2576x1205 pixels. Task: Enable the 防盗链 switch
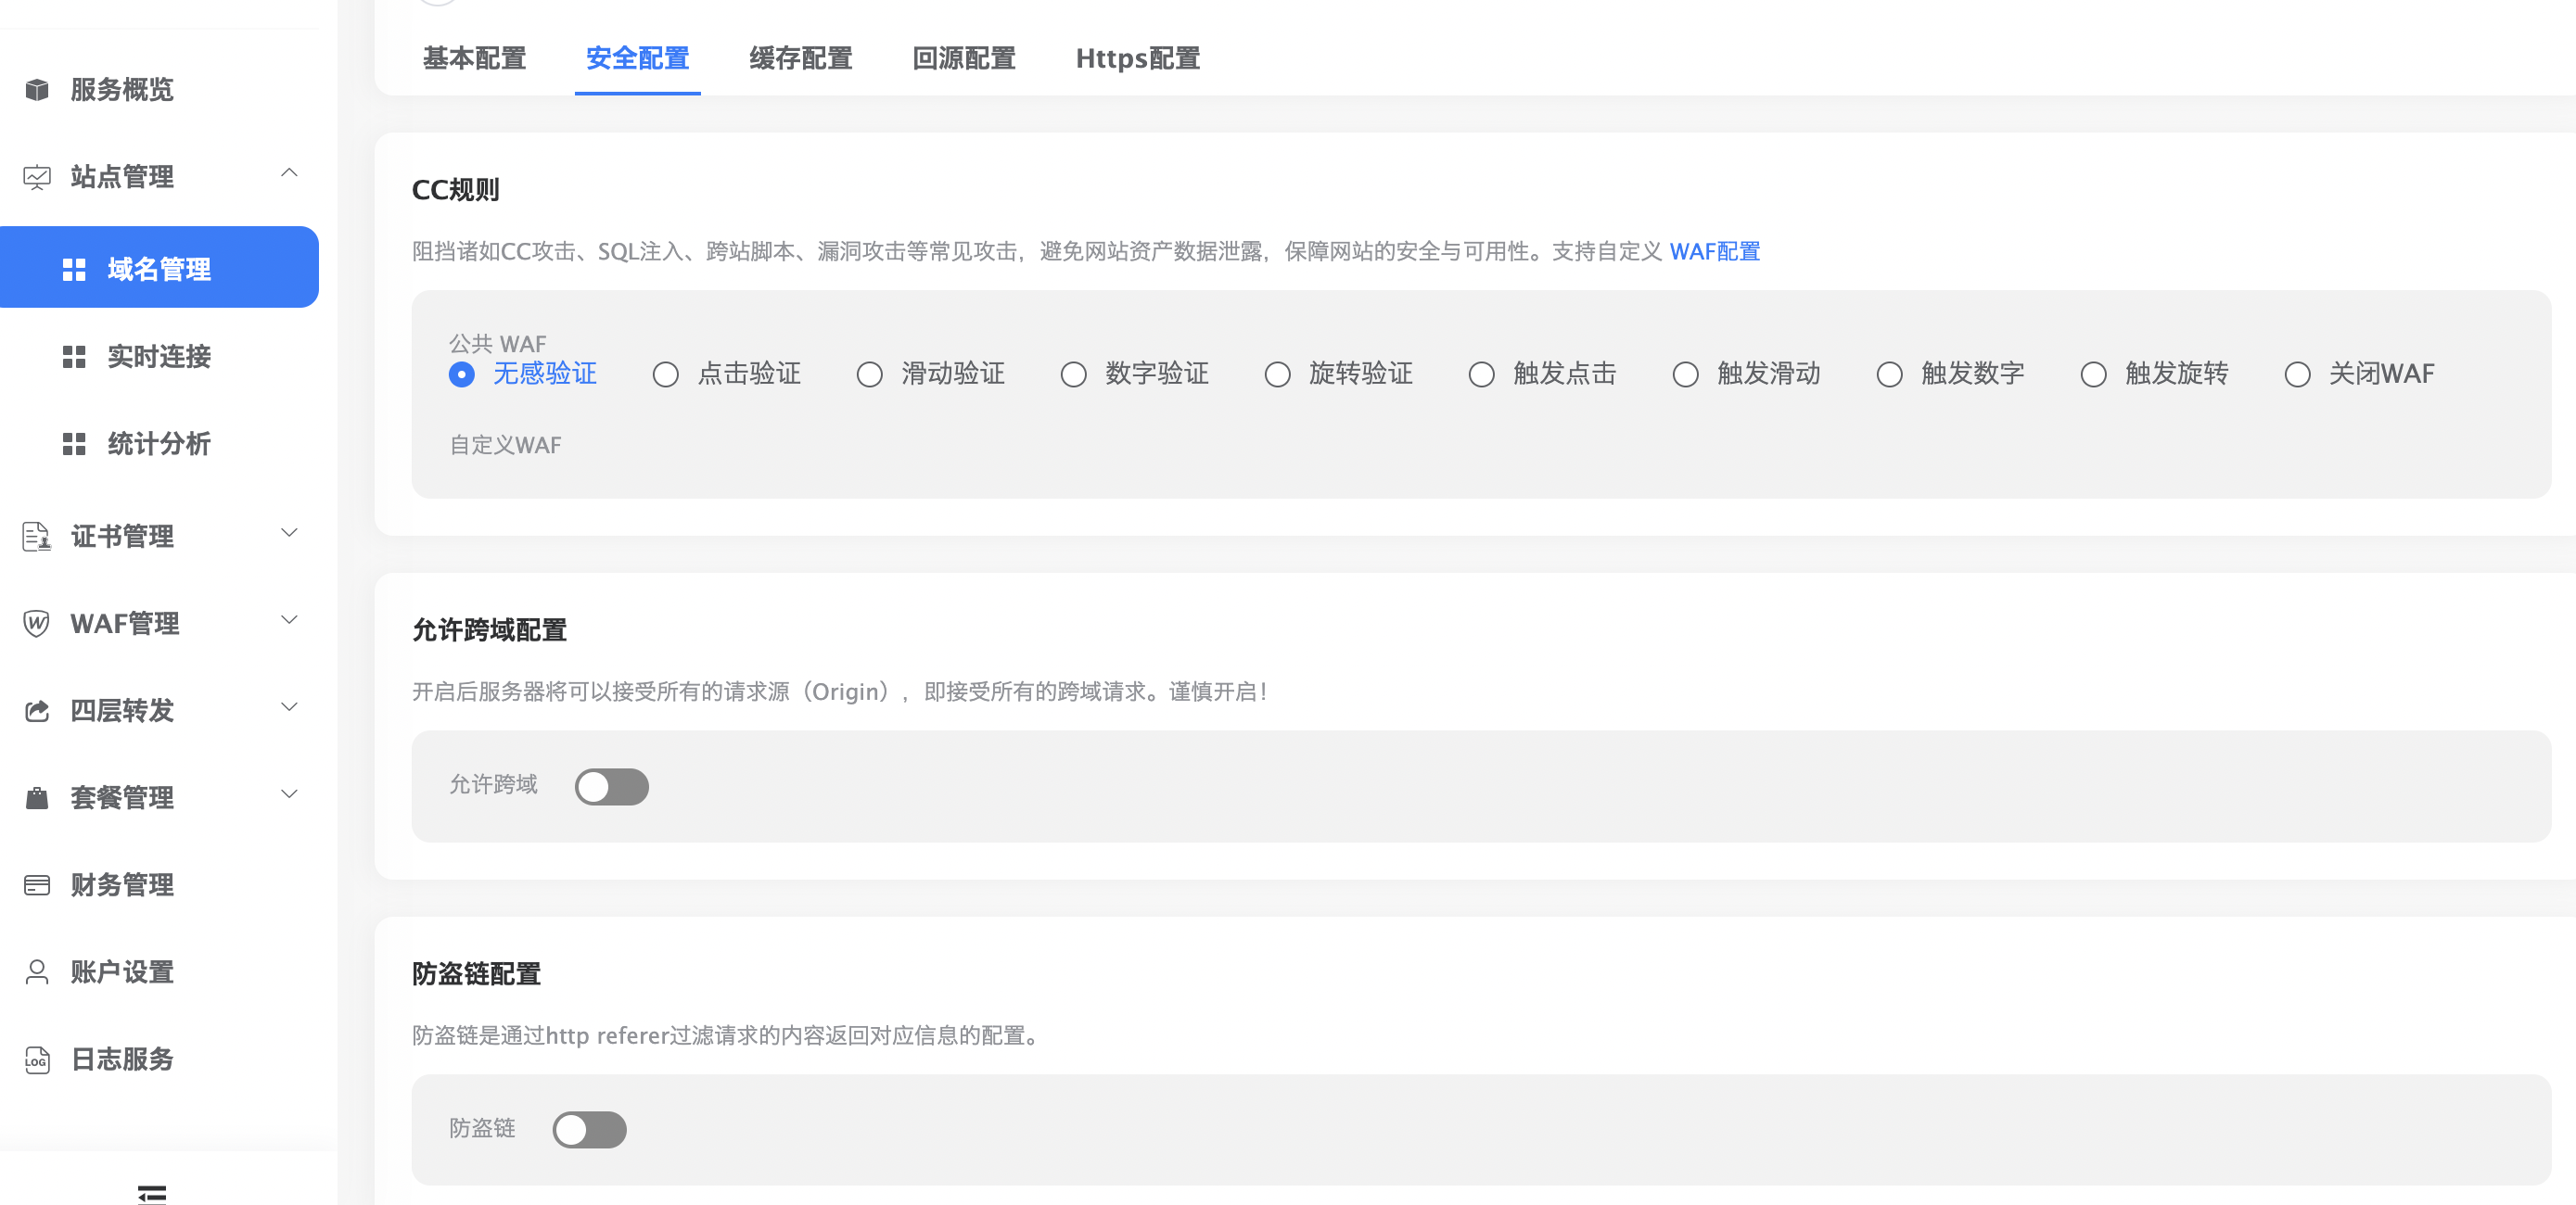pos(589,1130)
